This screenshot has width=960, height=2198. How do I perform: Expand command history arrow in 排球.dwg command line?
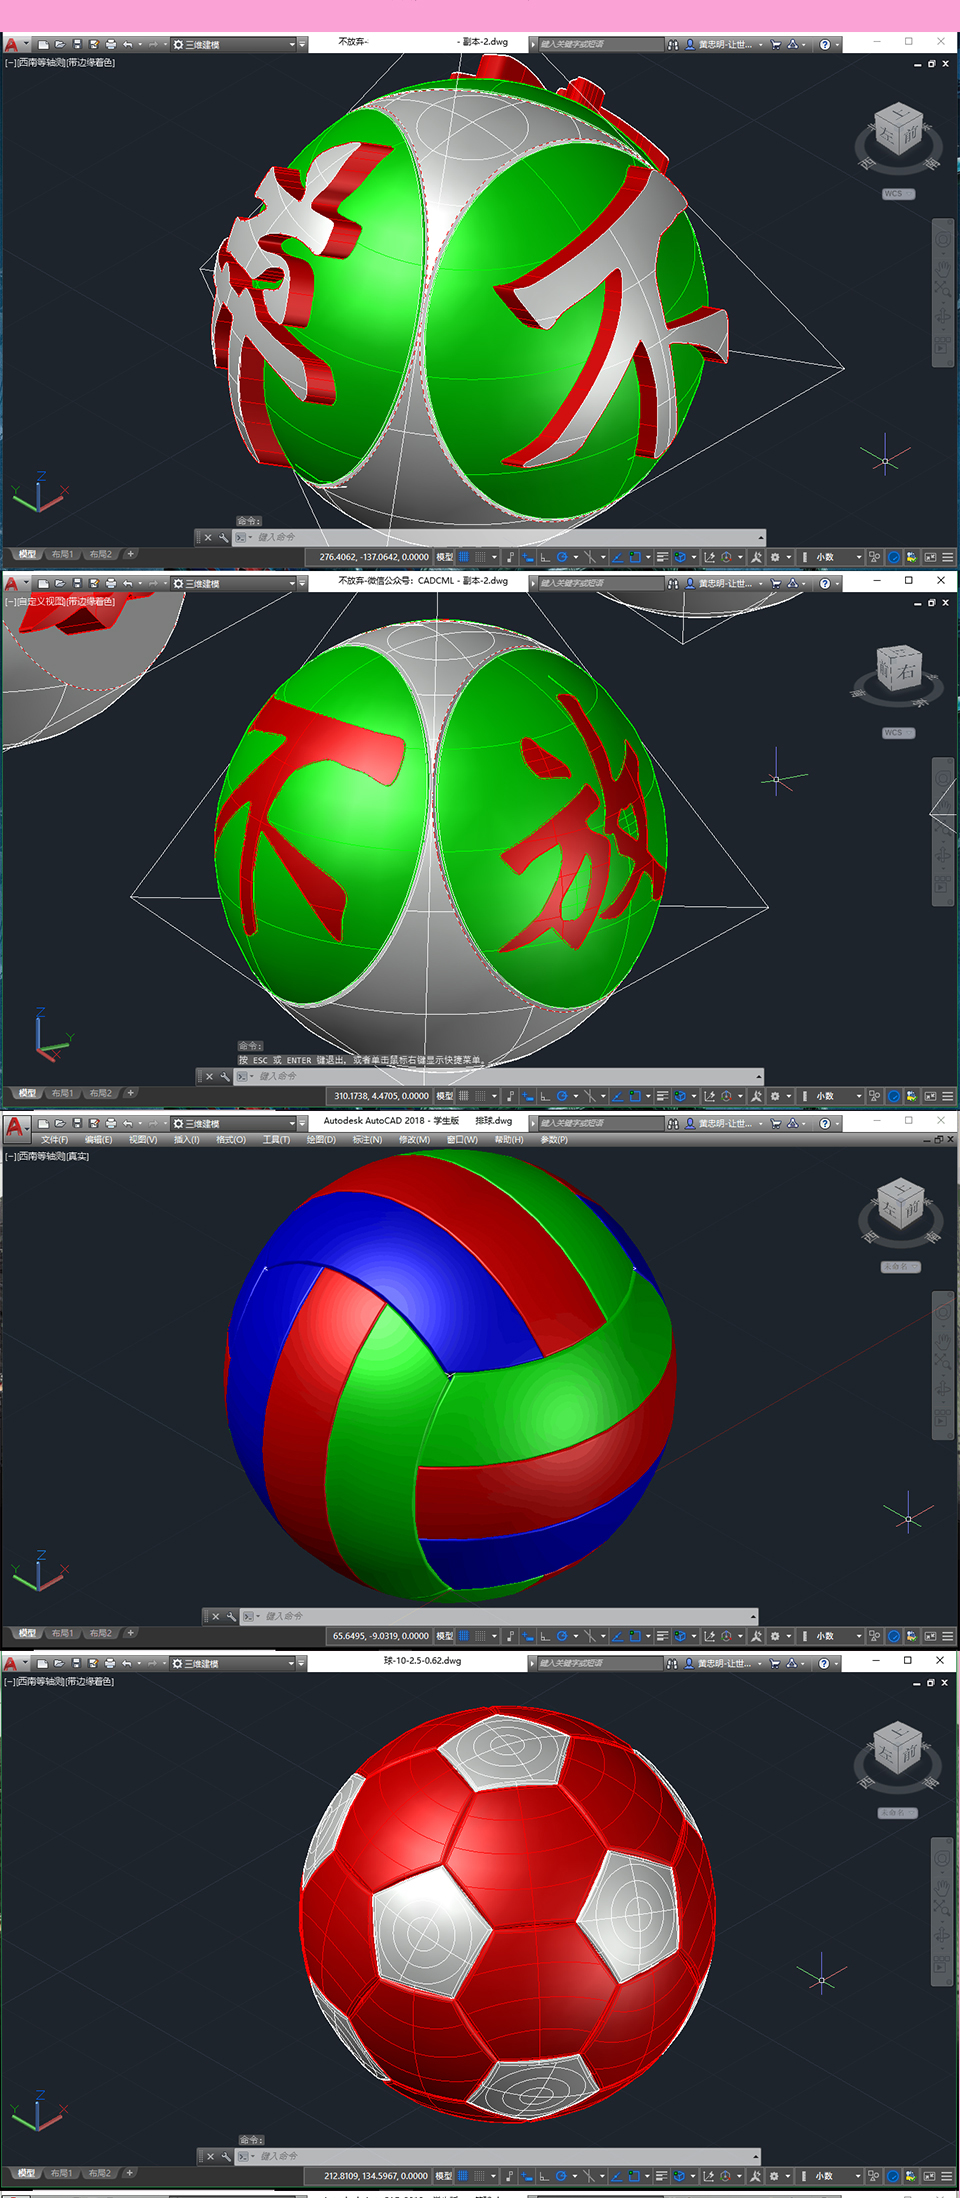point(753,1616)
